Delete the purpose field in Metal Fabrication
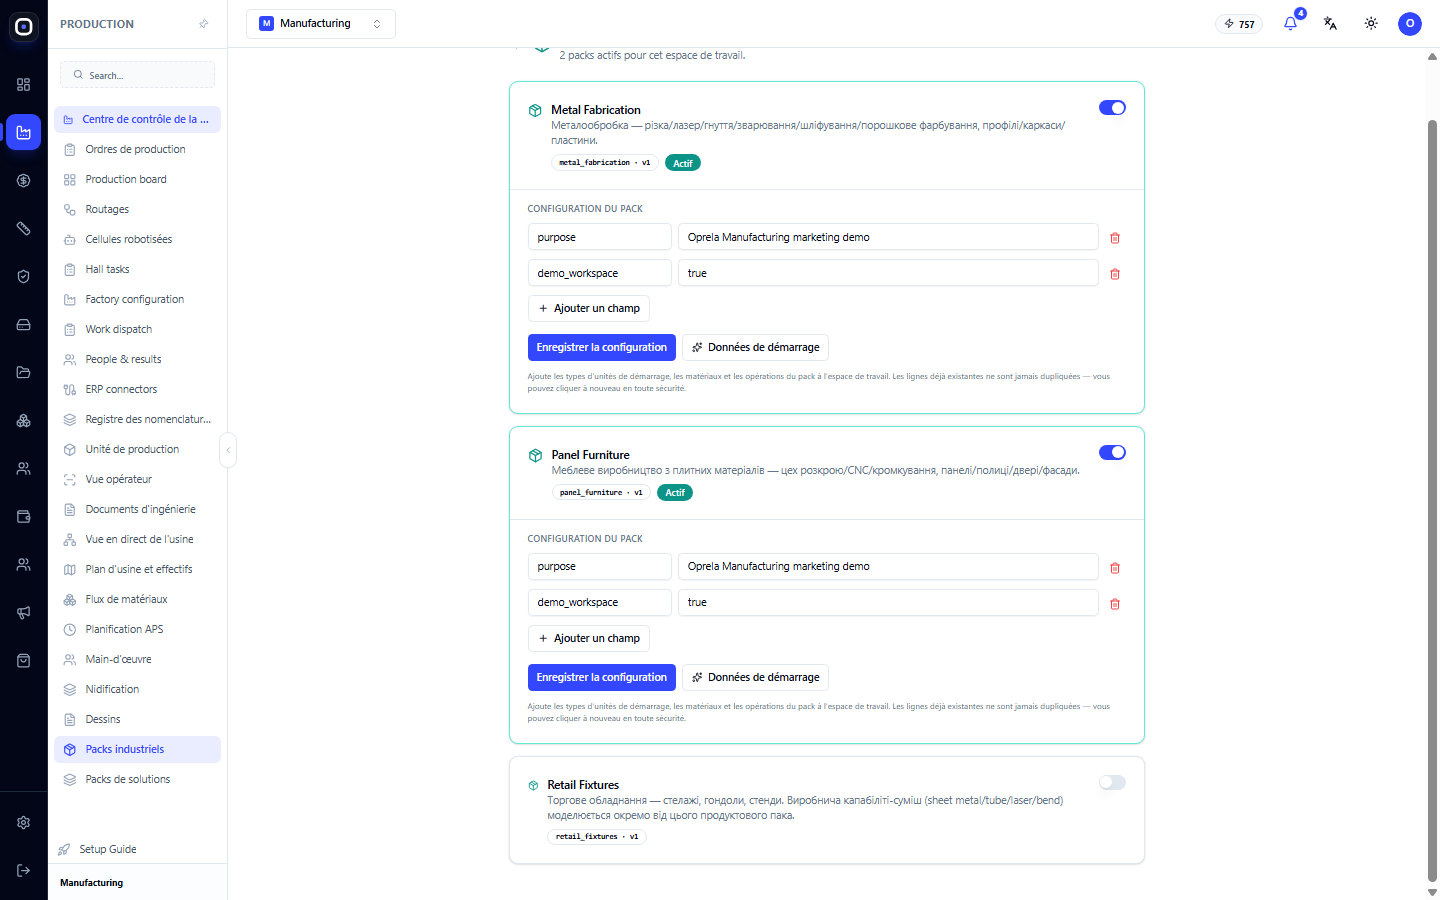This screenshot has width=1440, height=900. point(1115,238)
